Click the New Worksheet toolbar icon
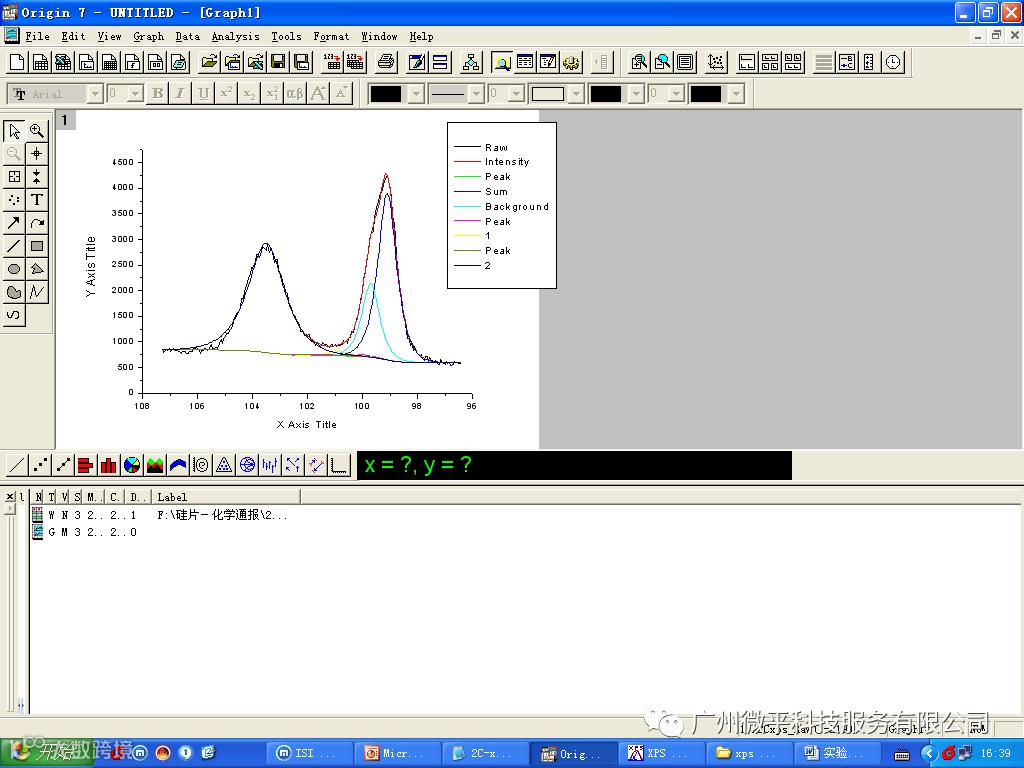Screen dimensions: 1024x768 tap(40, 62)
